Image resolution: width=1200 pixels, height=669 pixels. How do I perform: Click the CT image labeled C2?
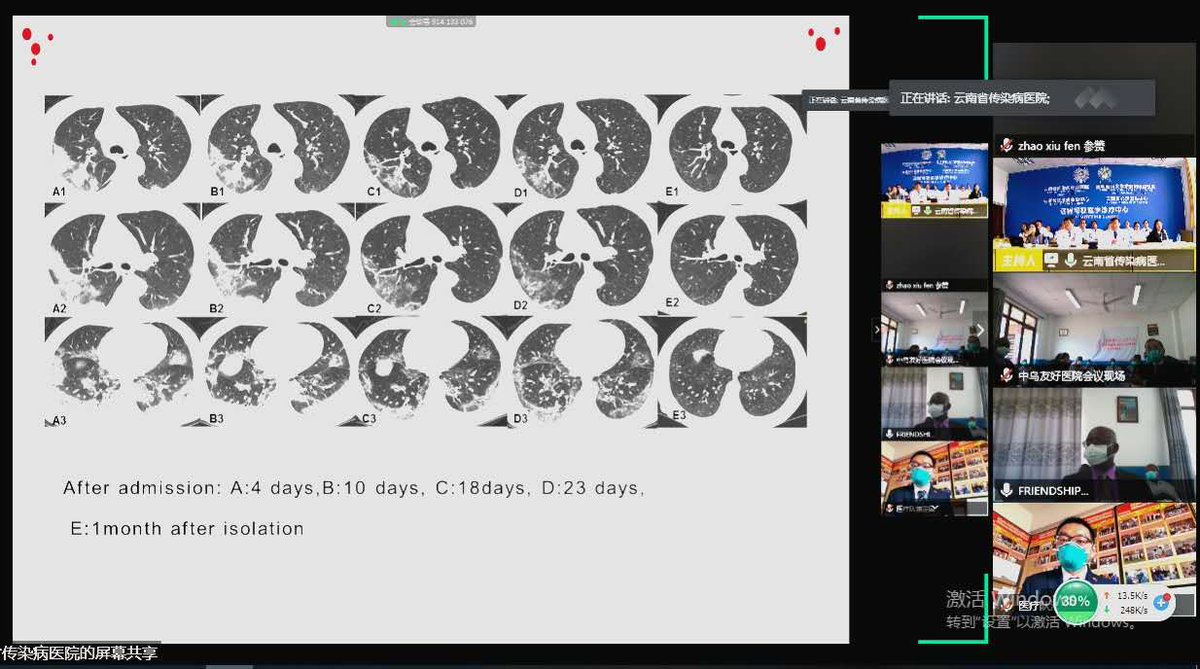pos(433,261)
